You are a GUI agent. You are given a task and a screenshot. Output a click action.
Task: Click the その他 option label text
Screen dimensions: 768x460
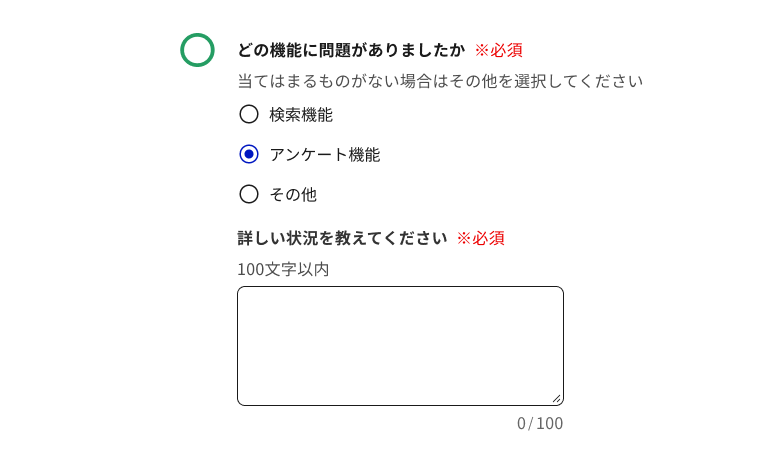coord(292,194)
